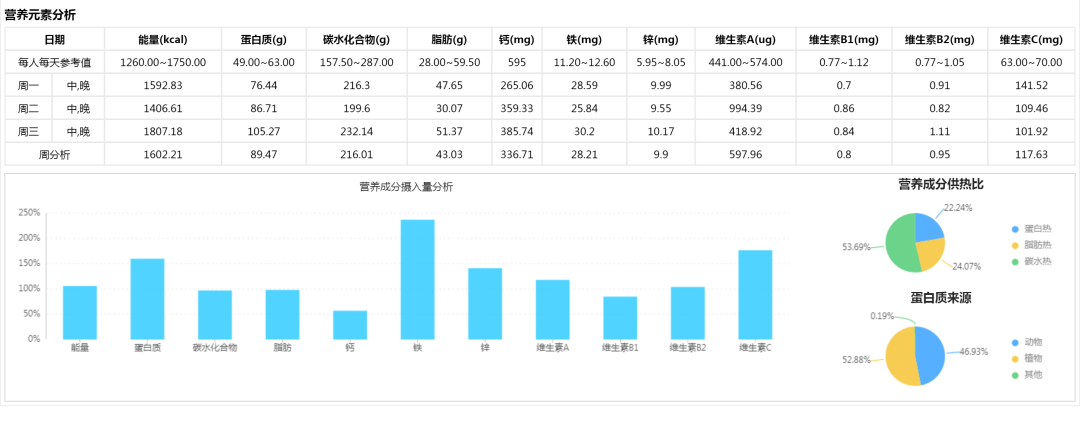Toggle the 动物 legend entry
Image resolution: width=1080 pixels, height=422 pixels.
pos(1027,342)
